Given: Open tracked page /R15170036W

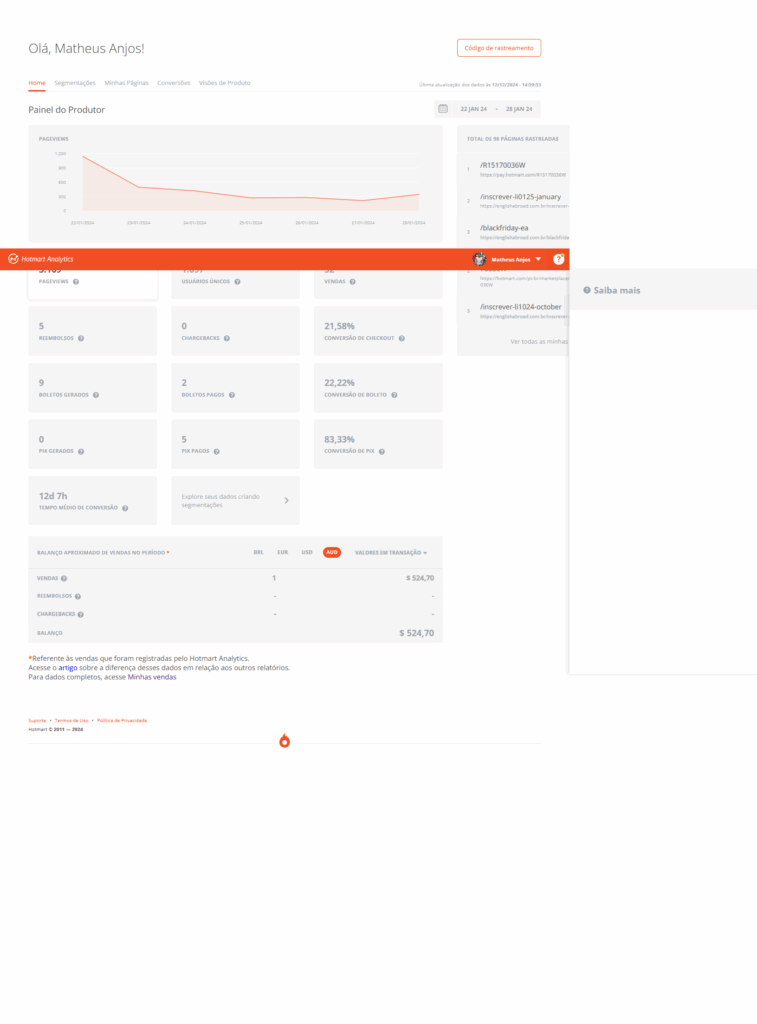Looking at the screenshot, I should (x=503, y=165).
